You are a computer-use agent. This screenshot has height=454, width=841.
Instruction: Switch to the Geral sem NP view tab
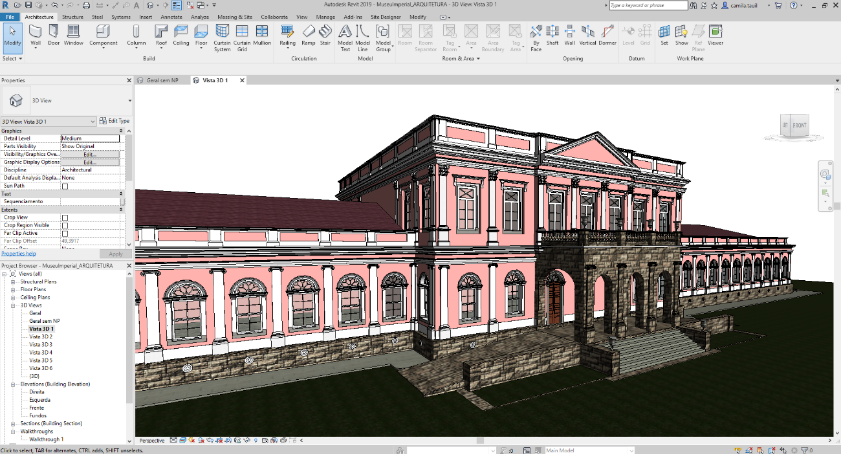161,79
